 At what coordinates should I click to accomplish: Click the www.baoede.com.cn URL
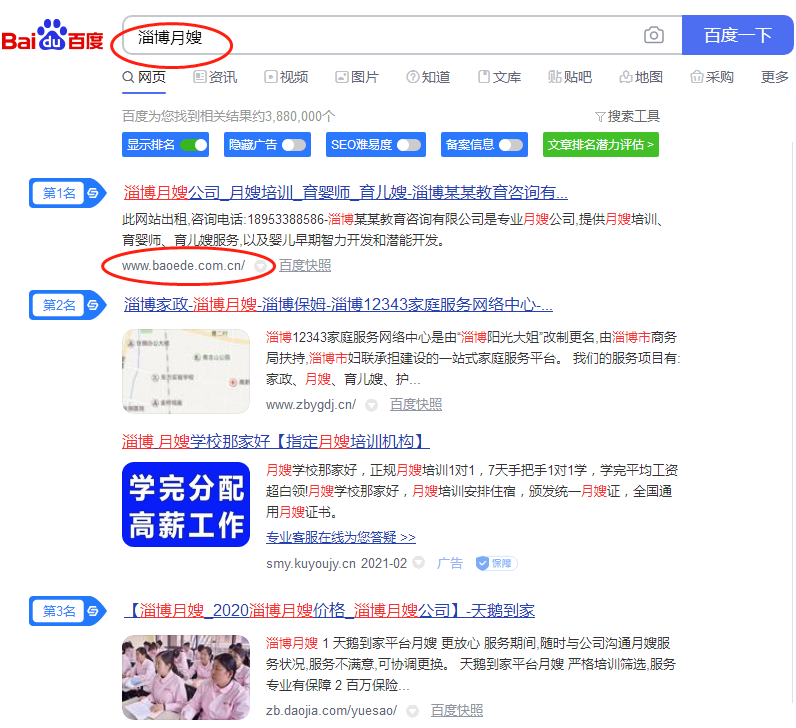click(x=183, y=266)
